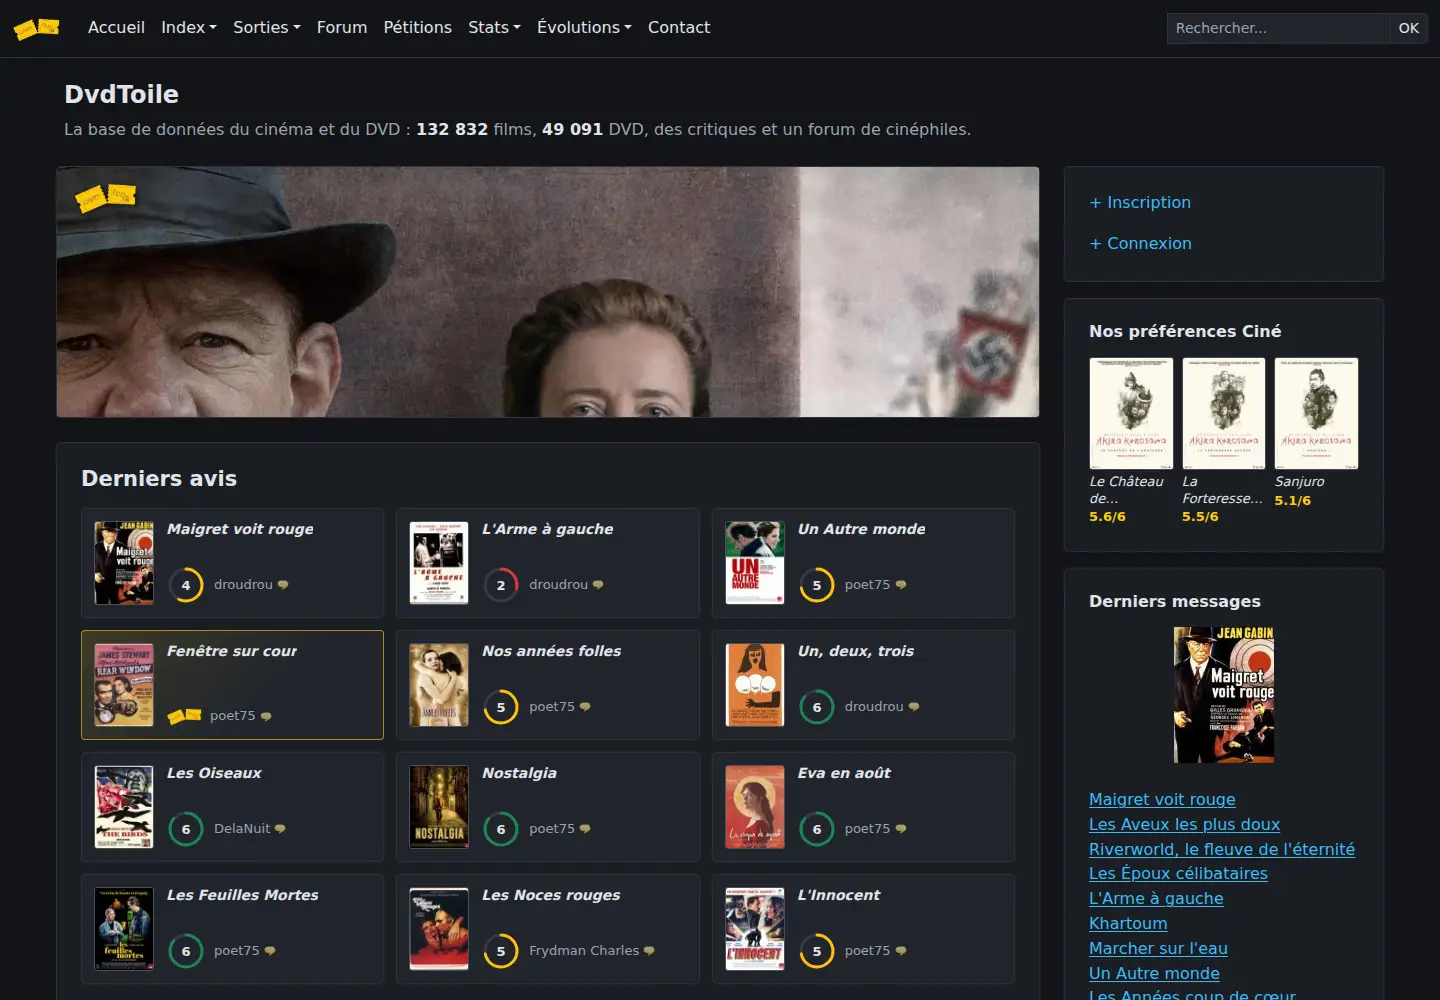
Task: Click the ticket logo on the banner image
Action: (x=106, y=197)
